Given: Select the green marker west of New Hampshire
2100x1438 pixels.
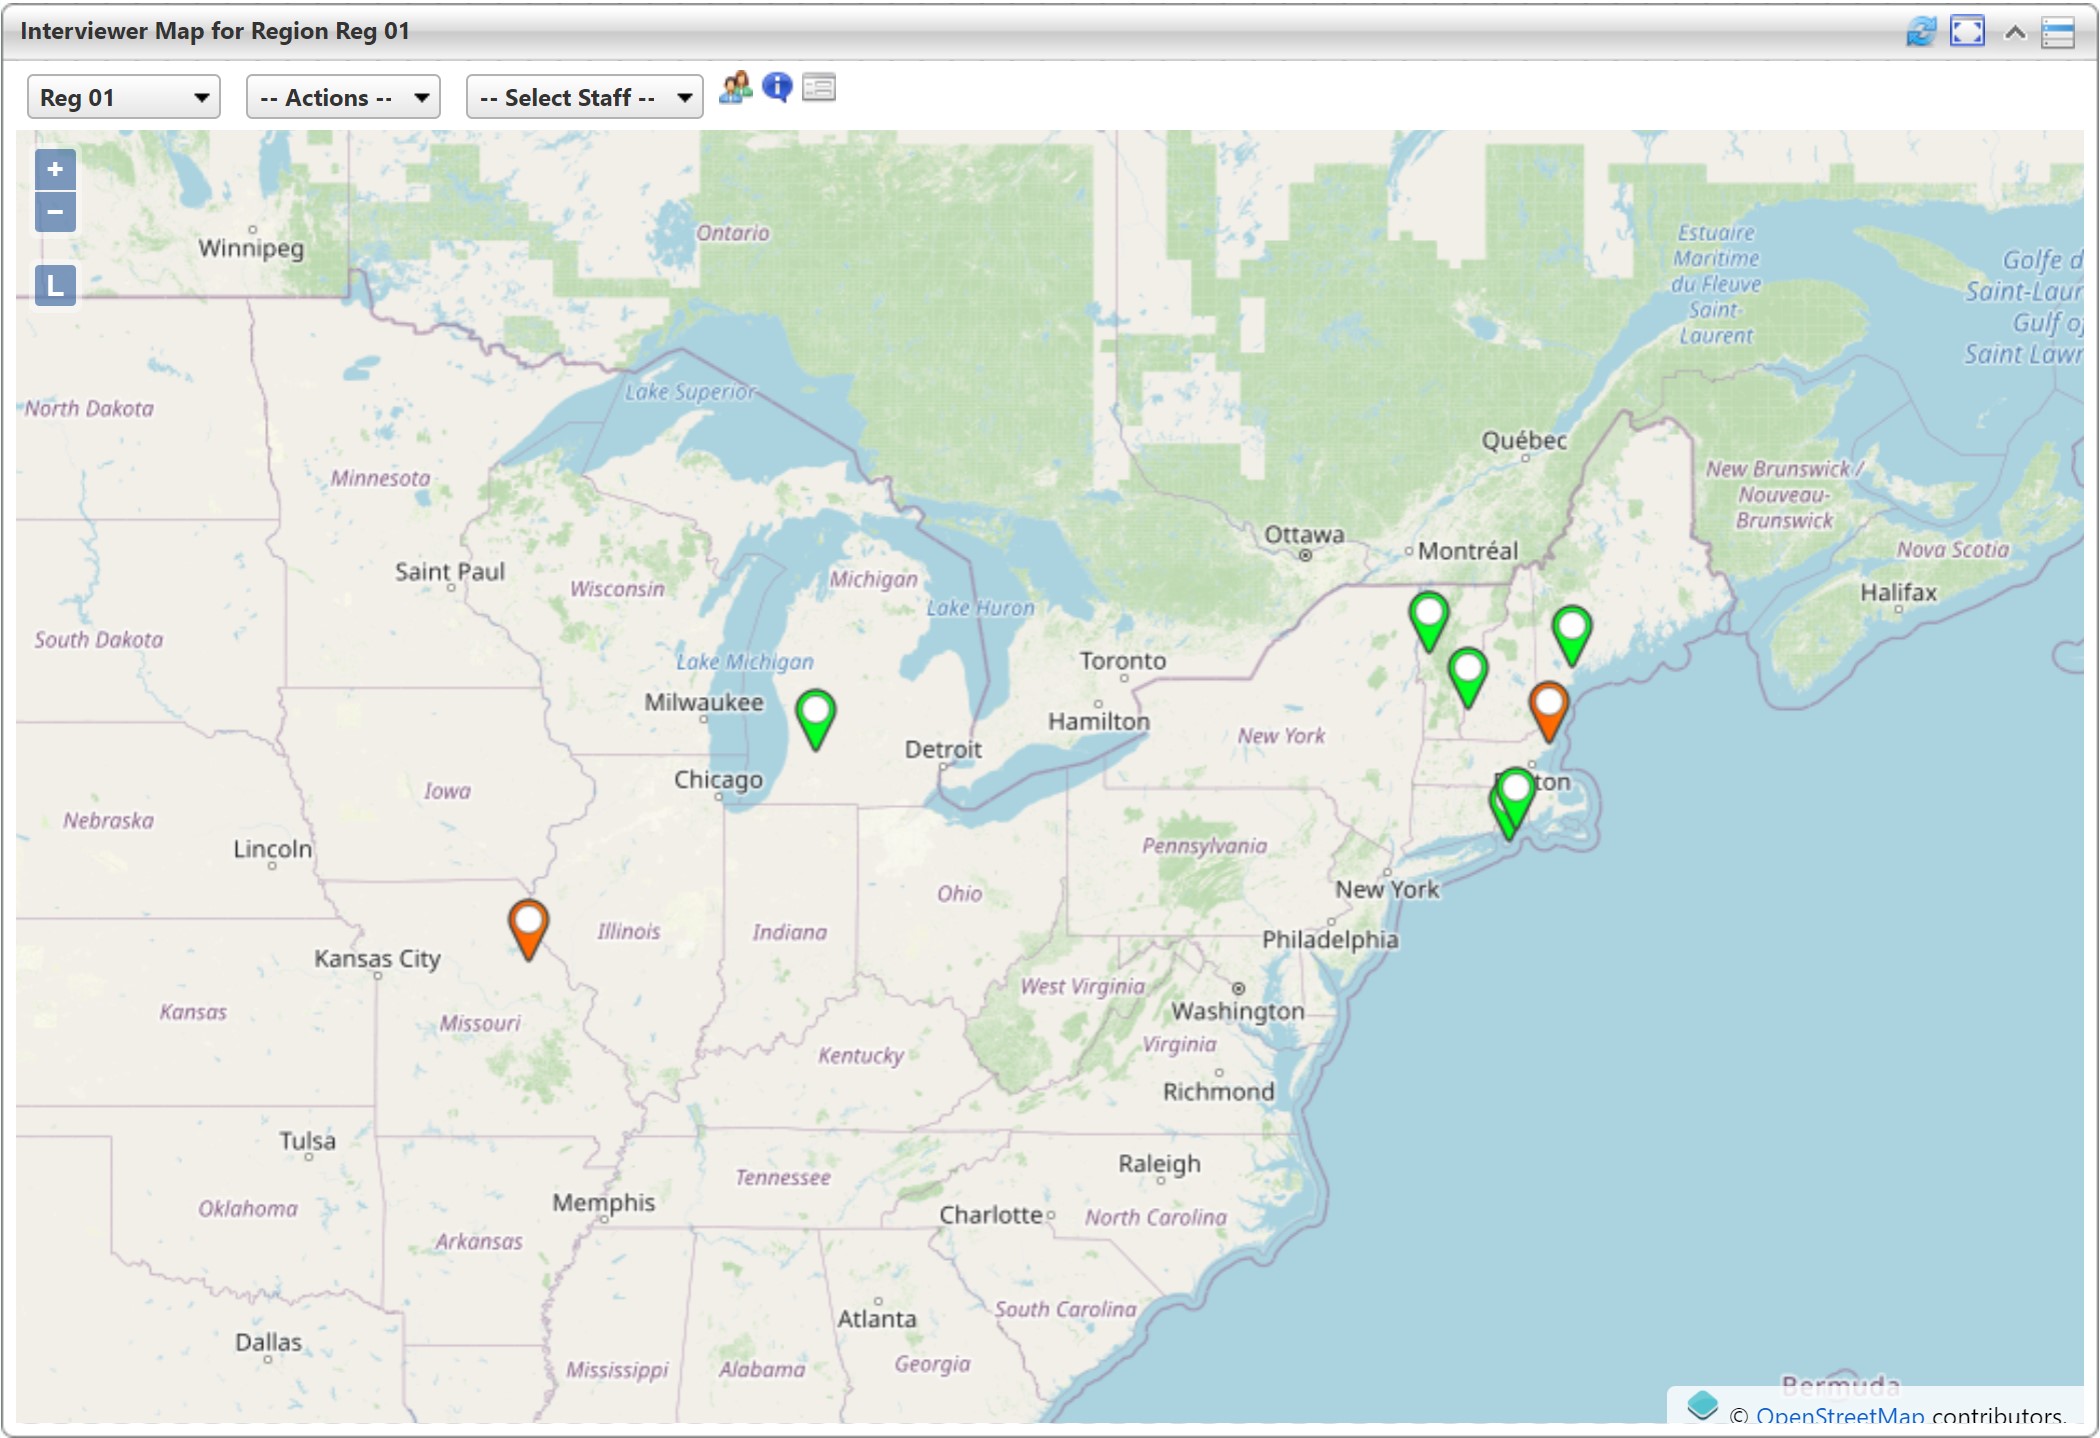Looking at the screenshot, I should (1468, 677).
